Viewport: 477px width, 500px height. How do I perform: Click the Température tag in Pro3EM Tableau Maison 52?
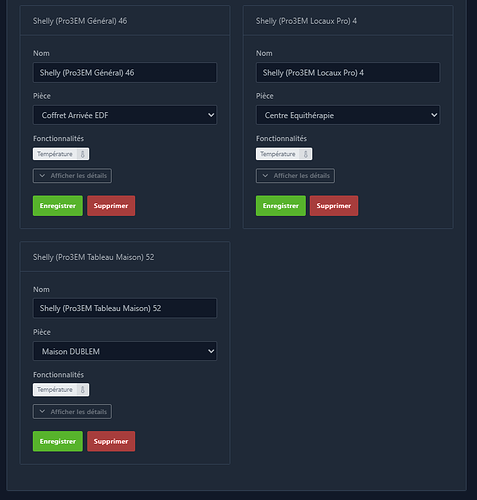click(61, 390)
